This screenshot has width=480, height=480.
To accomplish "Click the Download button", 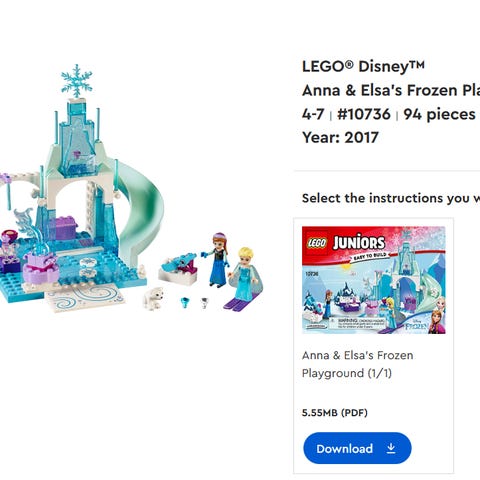I will tap(357, 448).
